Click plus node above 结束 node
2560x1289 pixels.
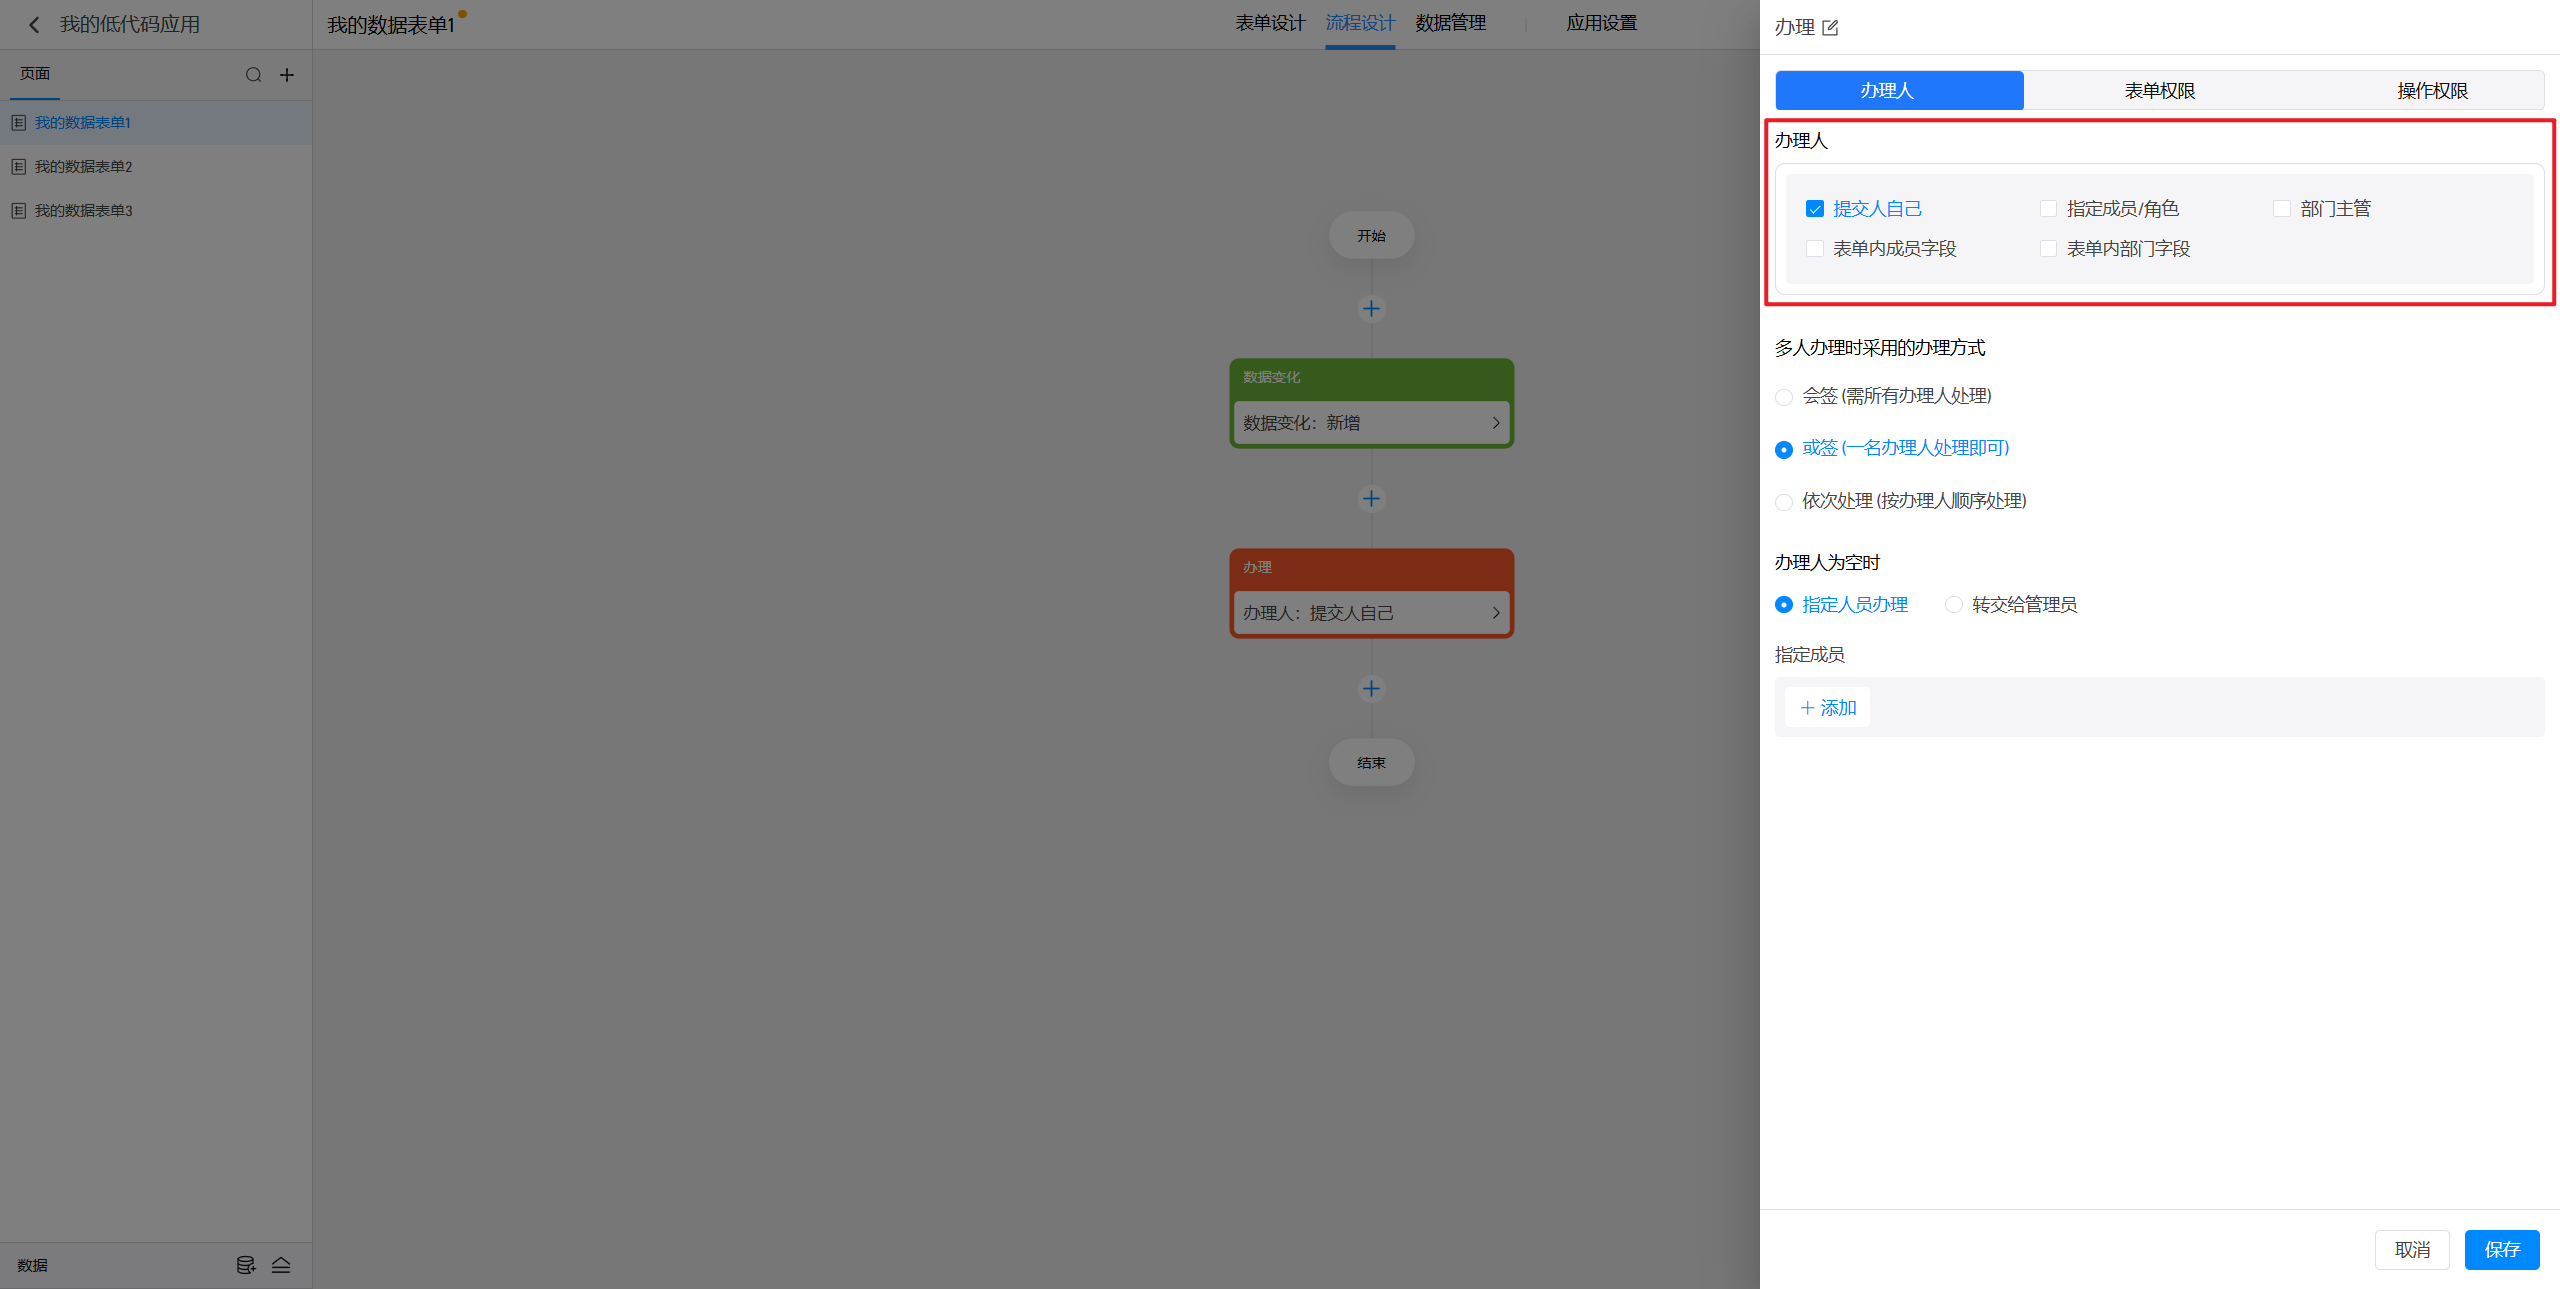(1371, 689)
